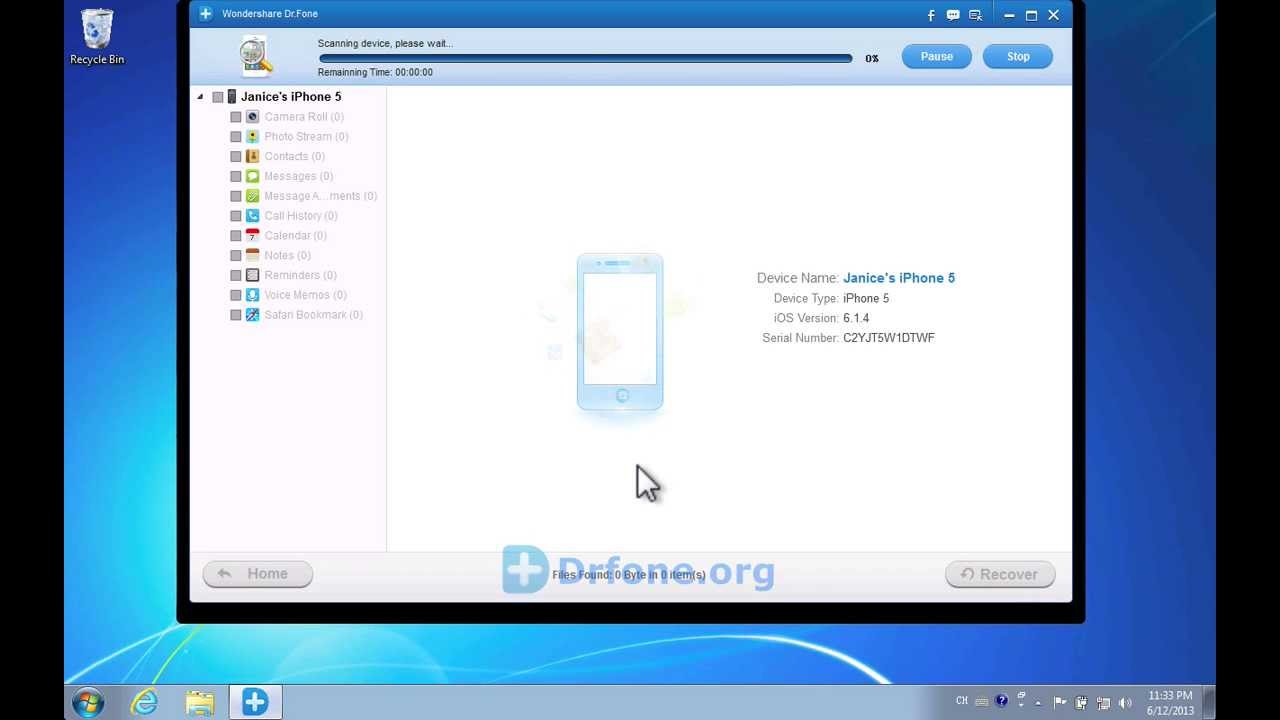This screenshot has height=720, width=1280.
Task: Select Safari Bookmark (0) in the tree
Action: tap(314, 315)
